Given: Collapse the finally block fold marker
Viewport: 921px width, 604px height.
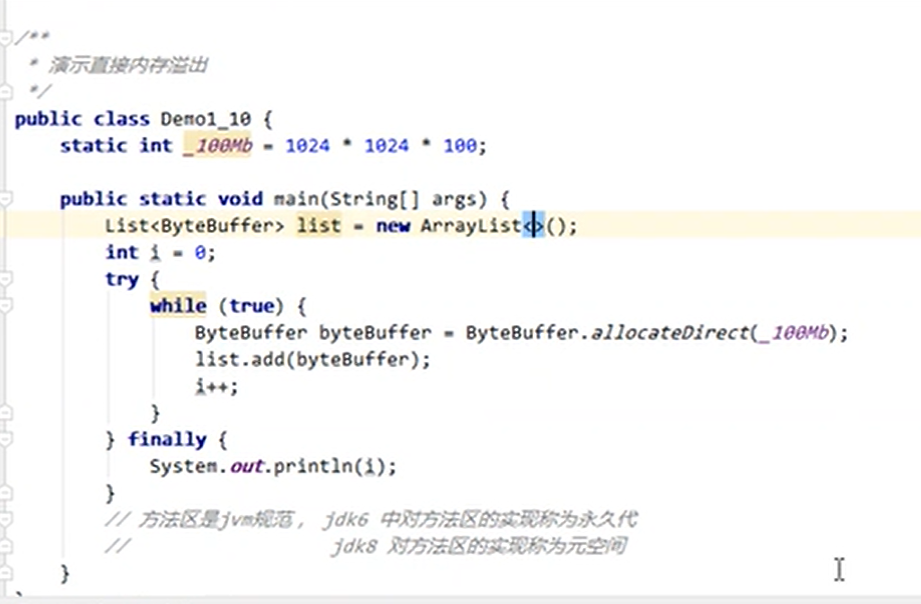Looking at the screenshot, I should (x=5, y=439).
